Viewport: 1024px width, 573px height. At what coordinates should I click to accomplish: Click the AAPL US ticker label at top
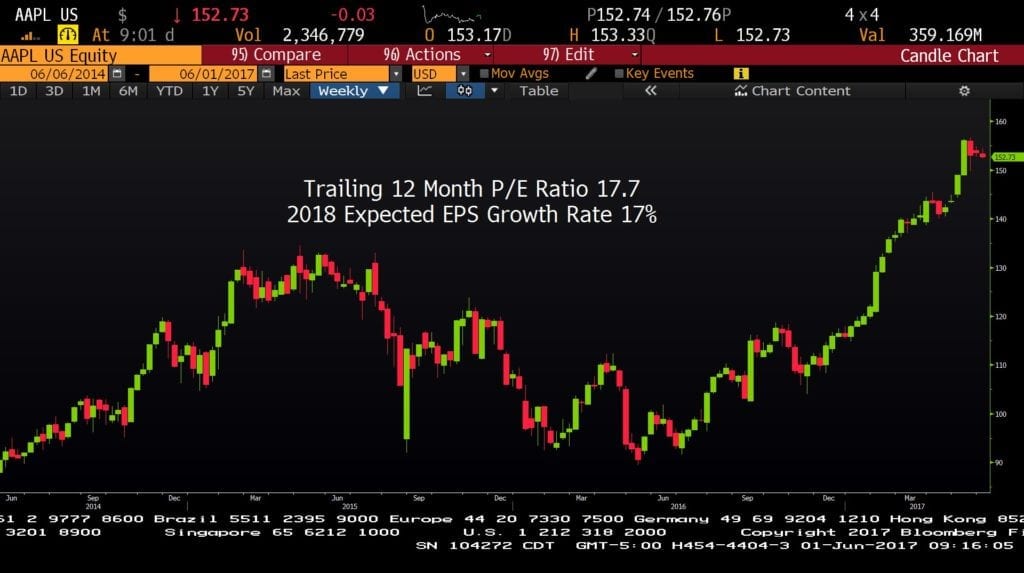tap(46, 14)
